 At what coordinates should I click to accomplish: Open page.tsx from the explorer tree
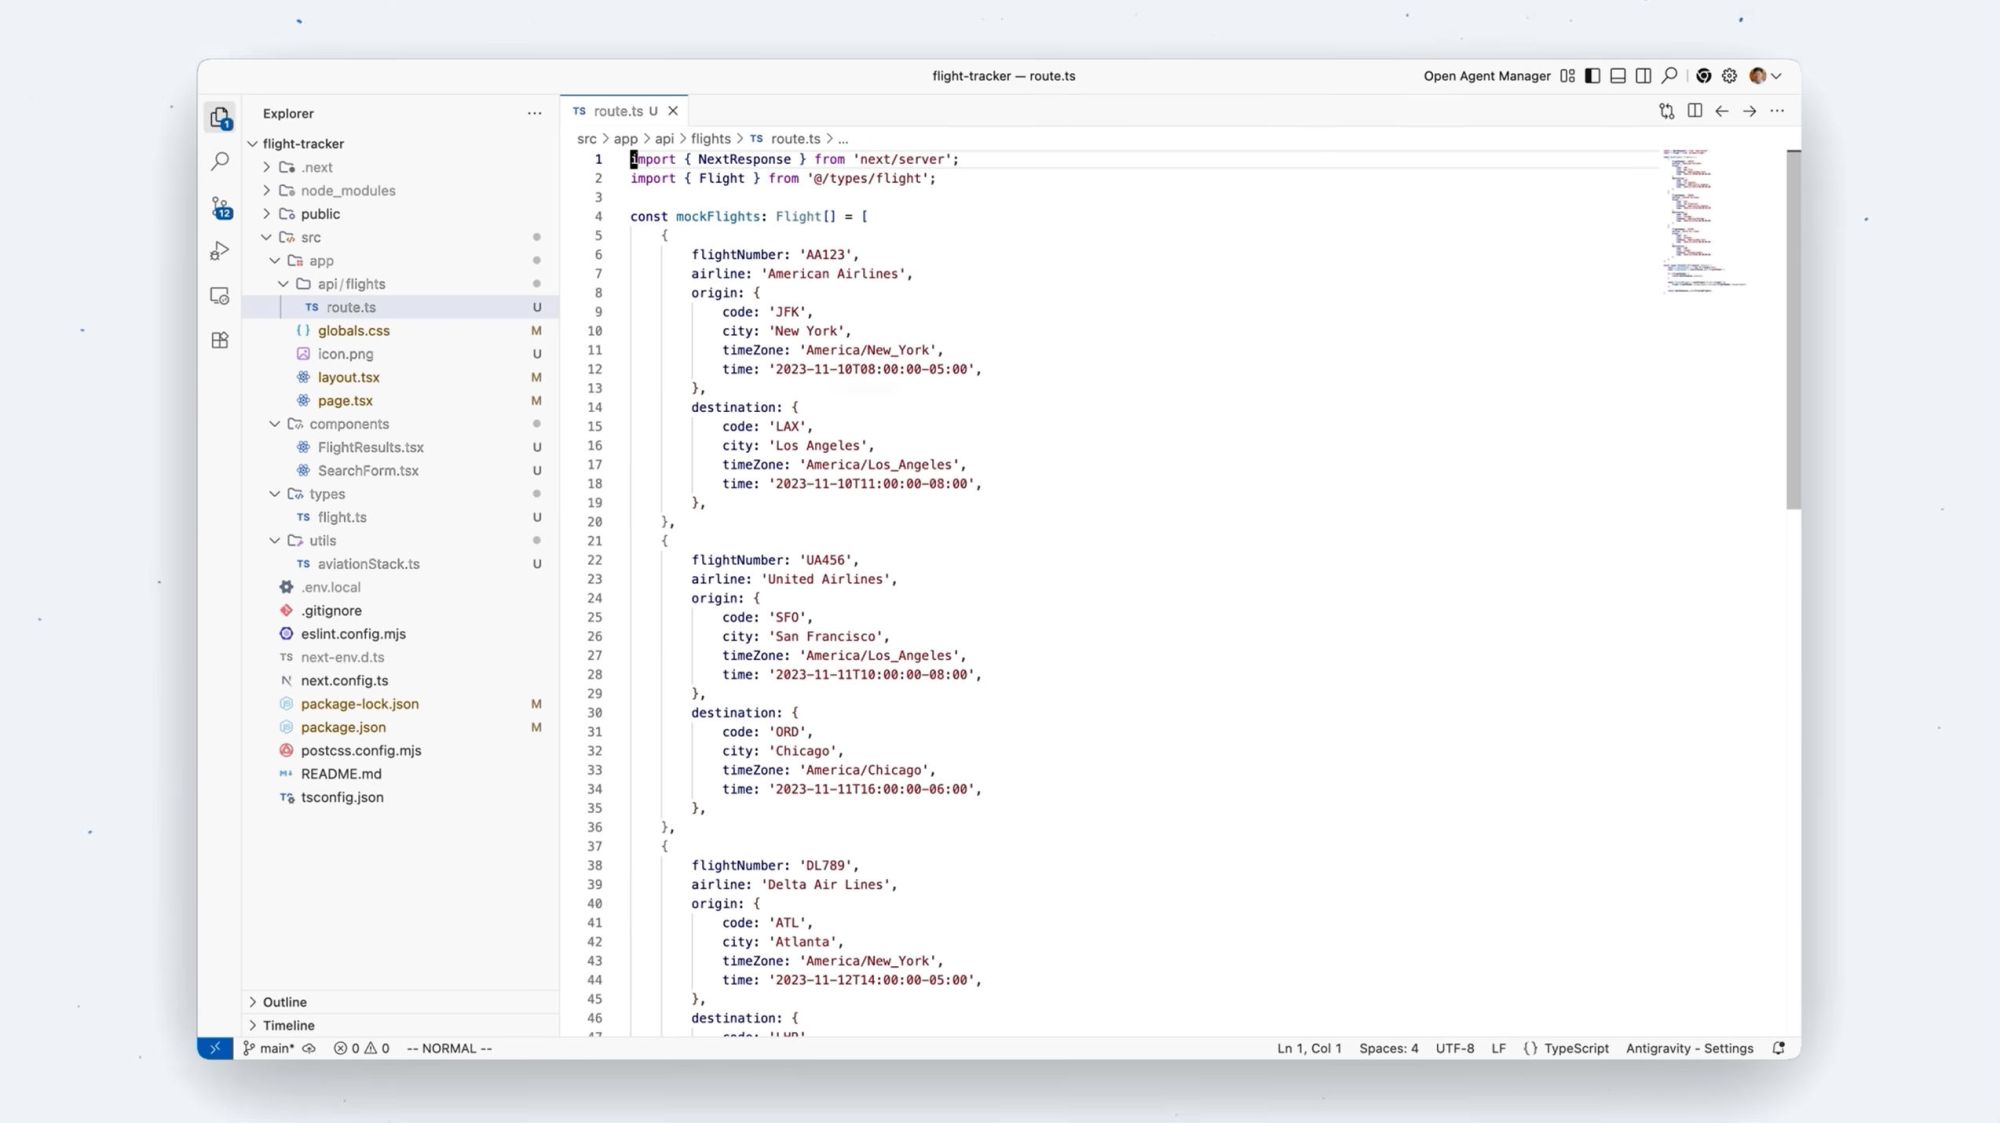[345, 401]
